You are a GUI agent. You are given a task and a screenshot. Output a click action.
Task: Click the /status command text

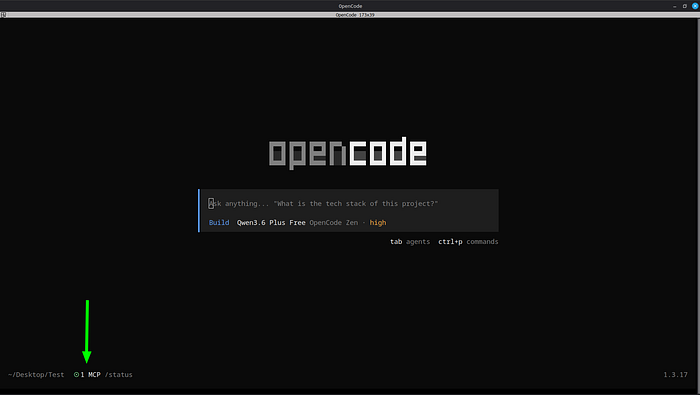tap(119, 374)
